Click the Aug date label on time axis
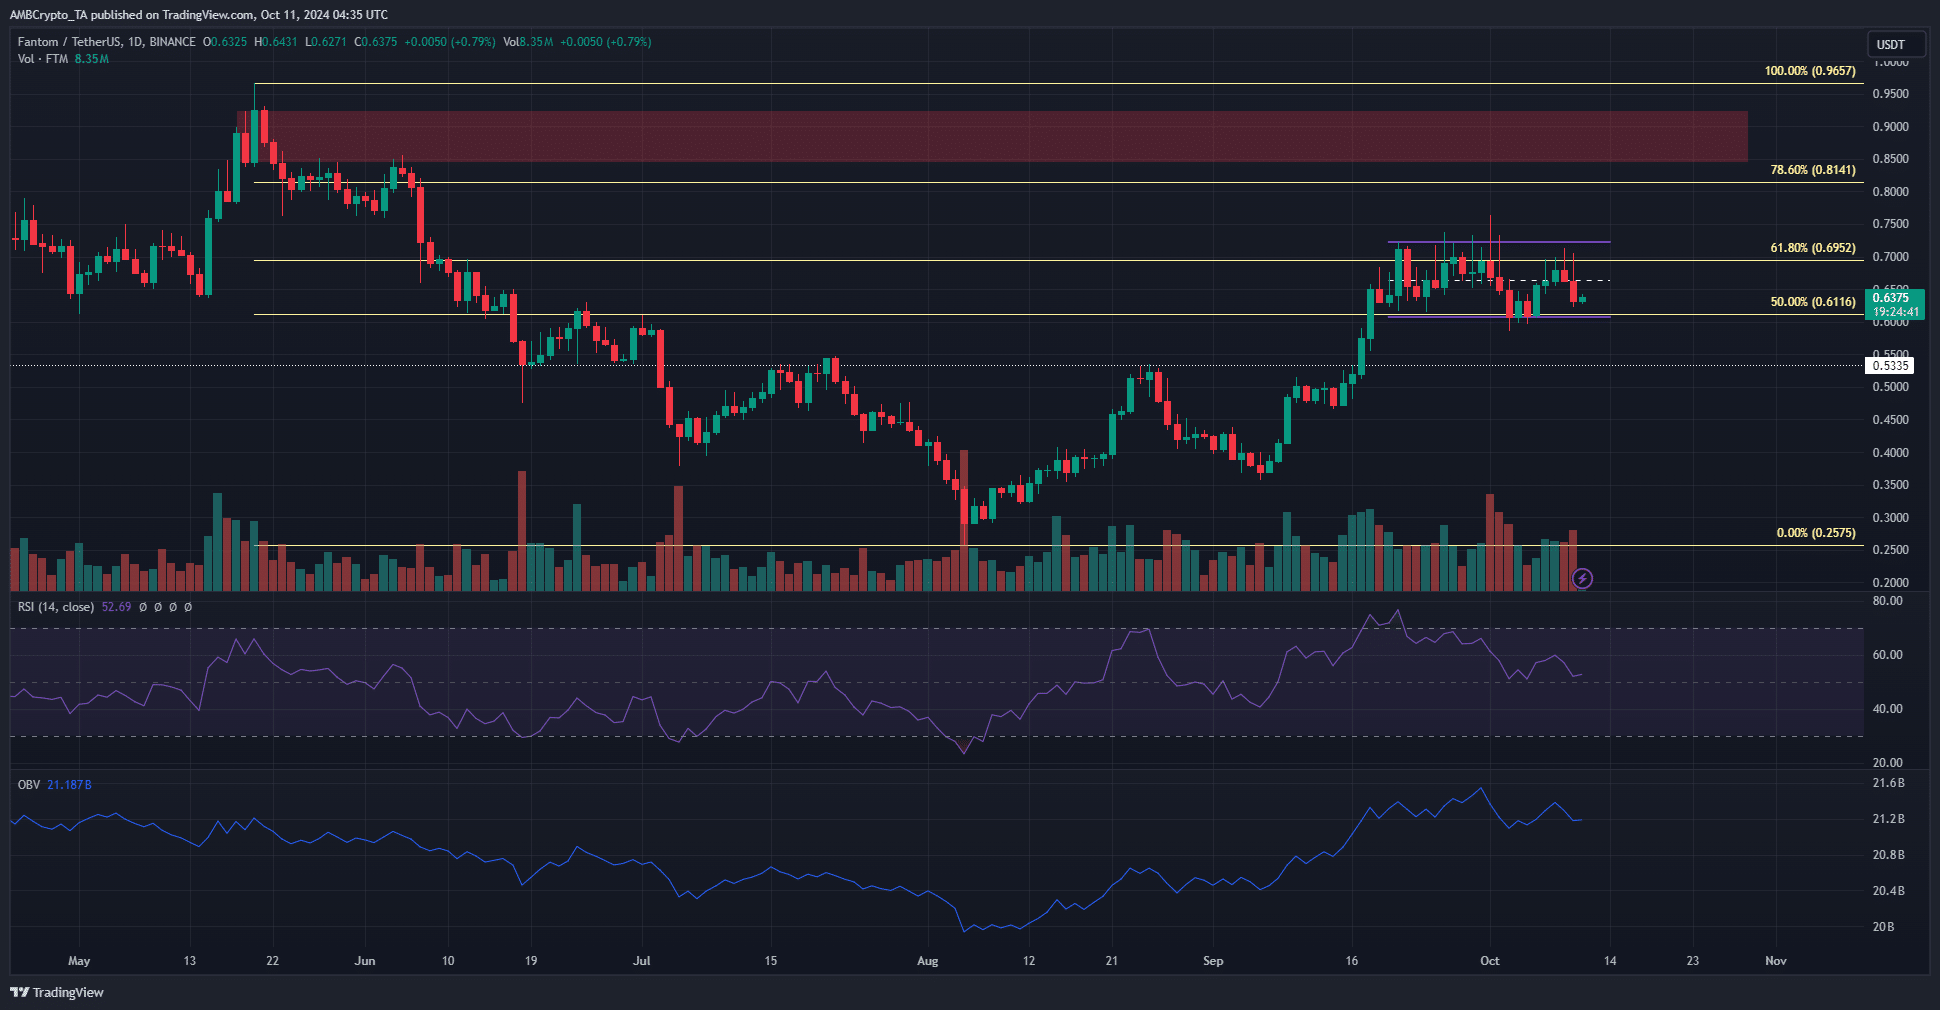This screenshot has width=1940, height=1010. click(928, 961)
